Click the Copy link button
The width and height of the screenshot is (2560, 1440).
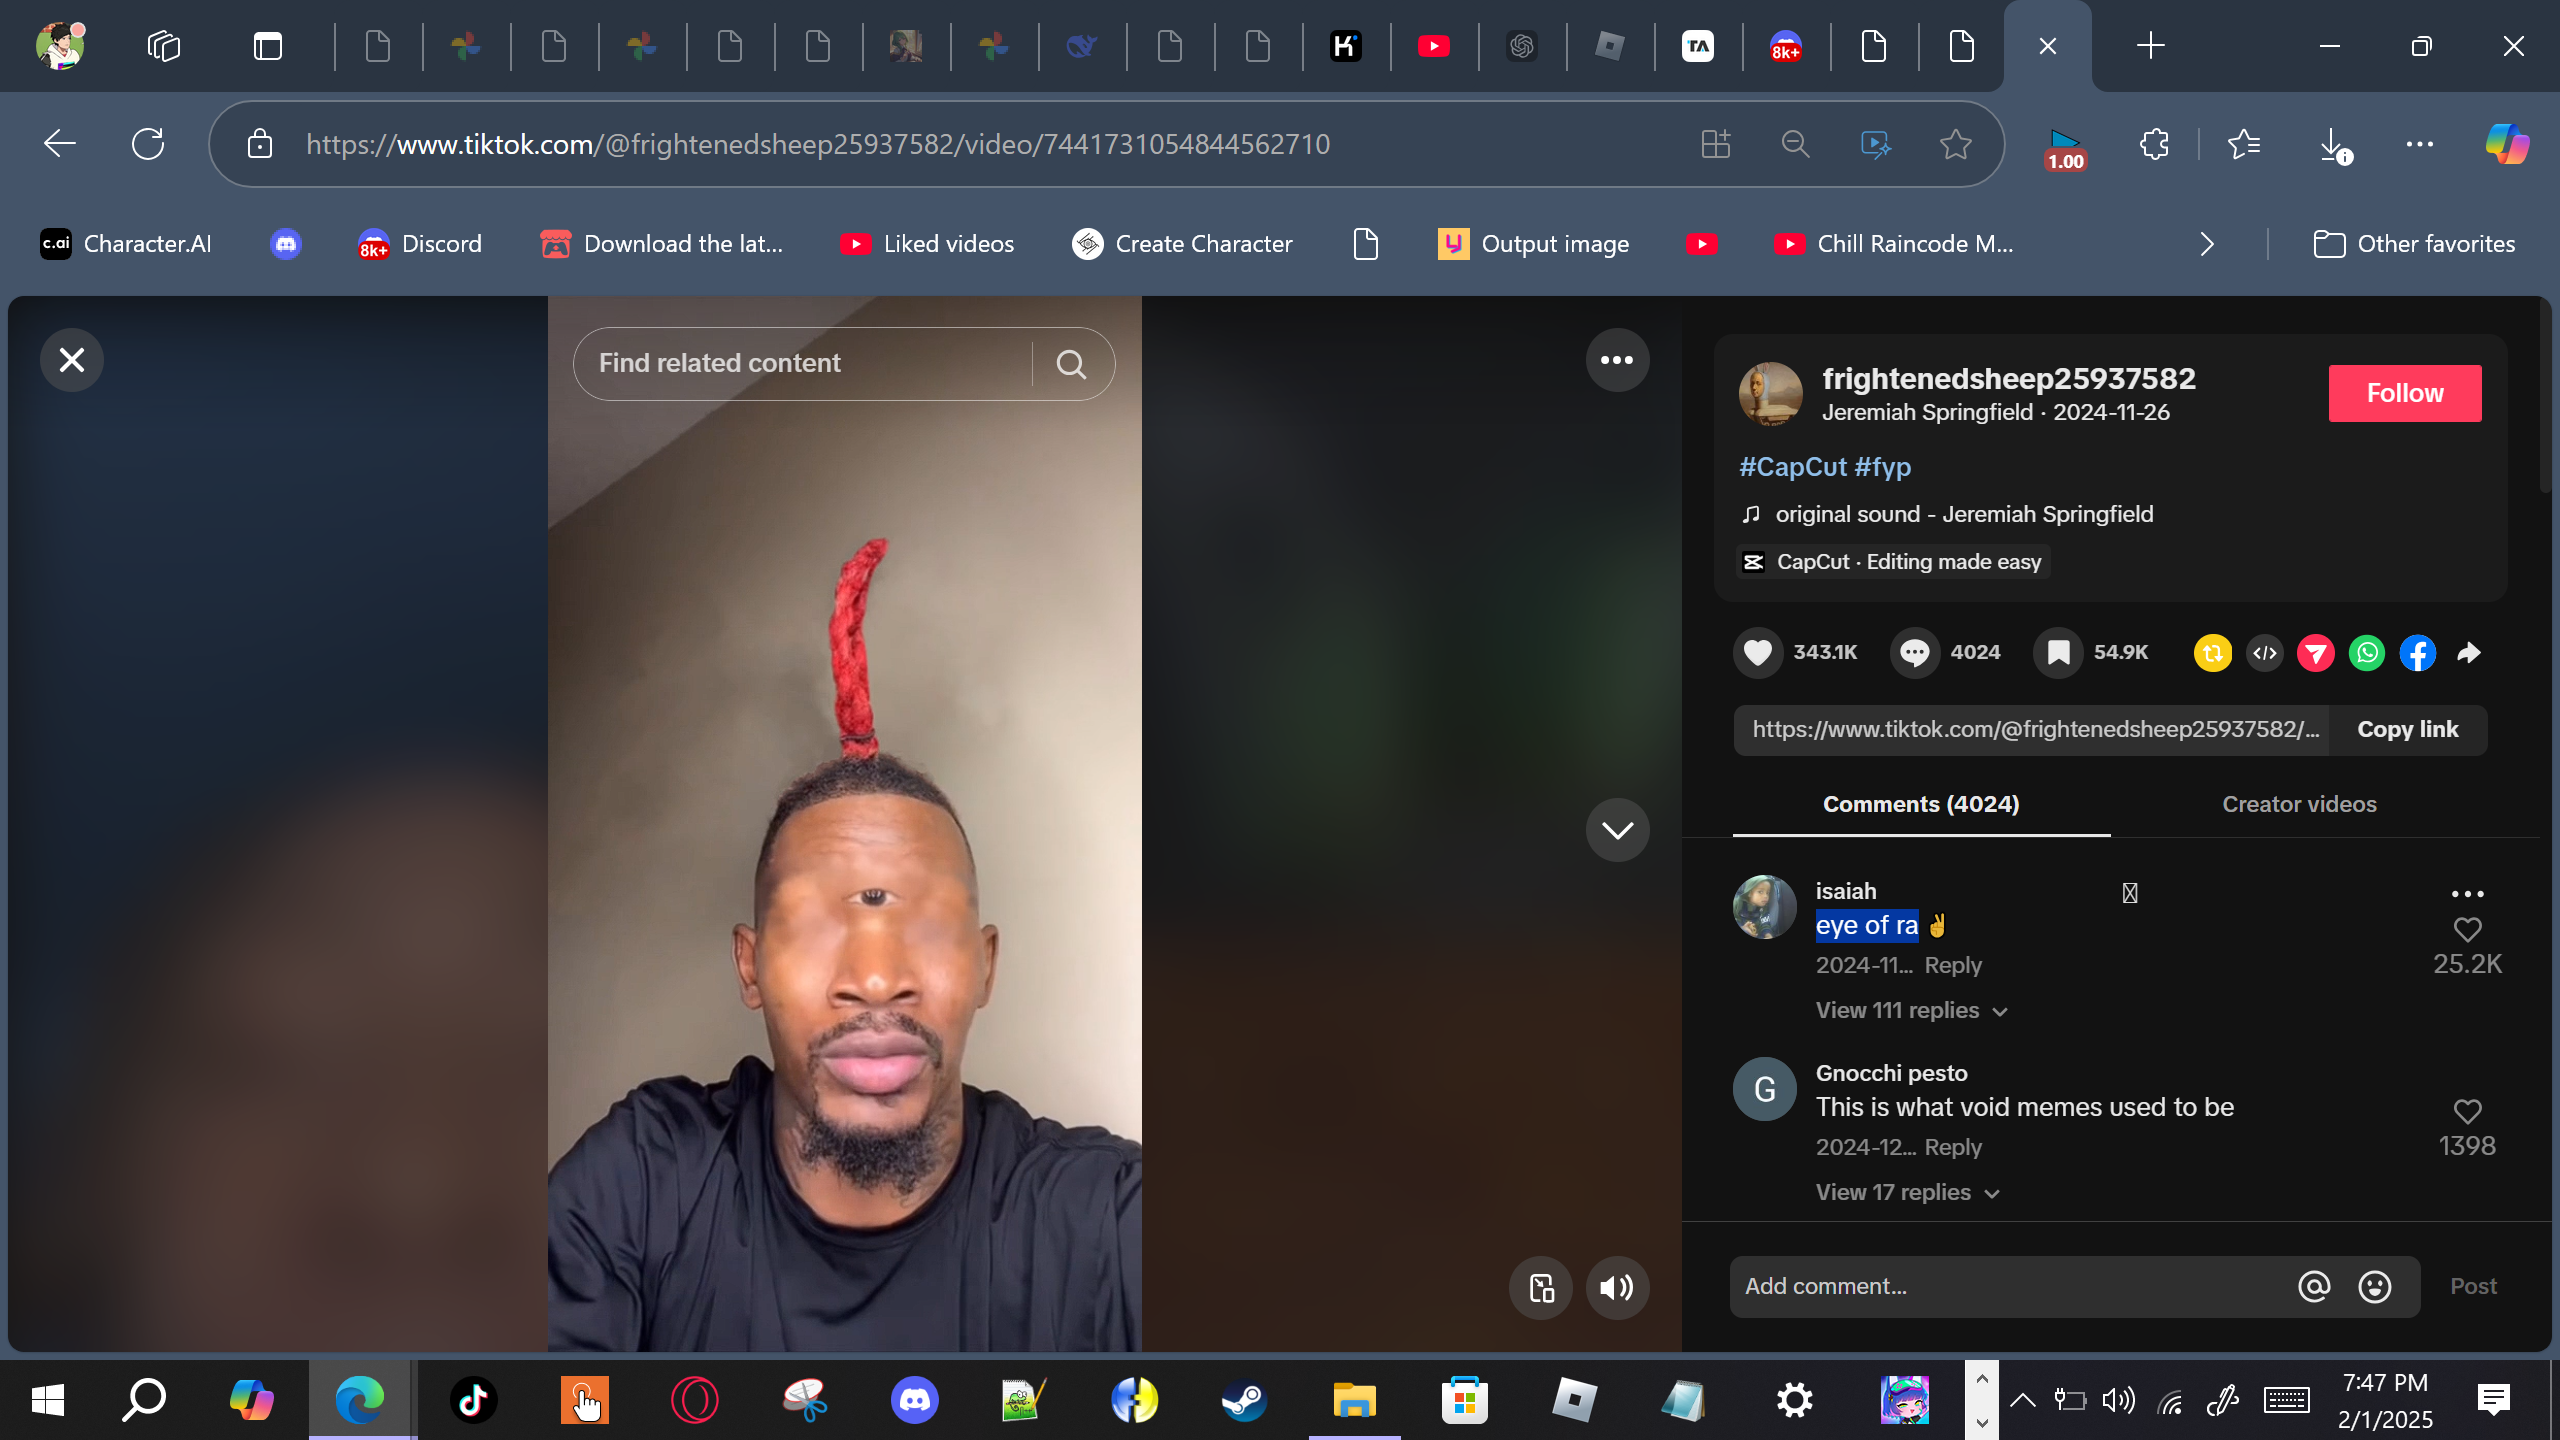[2407, 729]
